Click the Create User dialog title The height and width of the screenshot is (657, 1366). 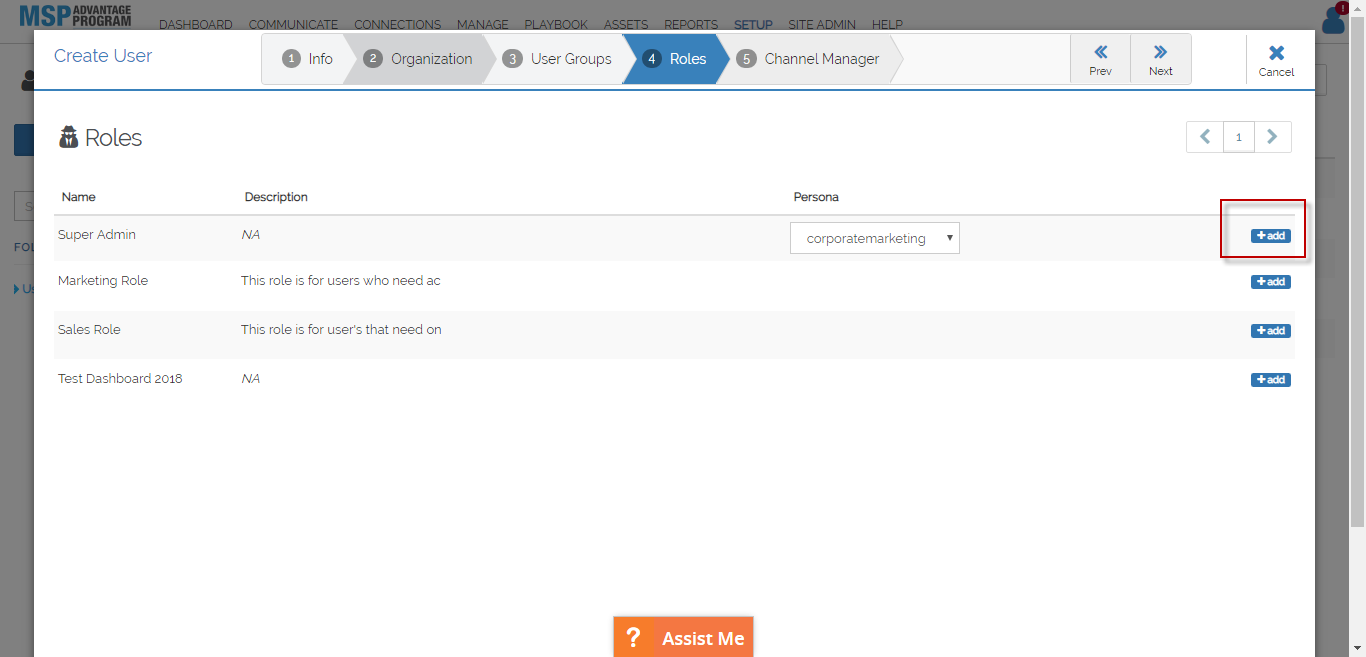pyautogui.click(x=103, y=56)
